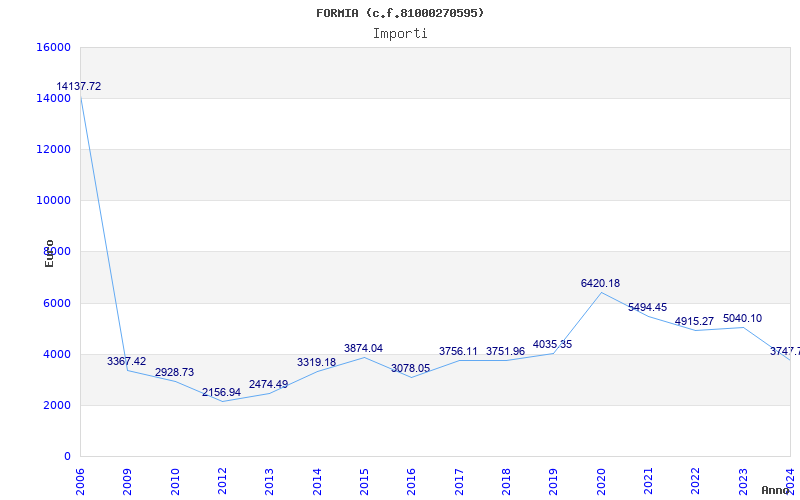Click the 2017 x-axis year label
Screen dimensions: 800x500
click(x=459, y=482)
